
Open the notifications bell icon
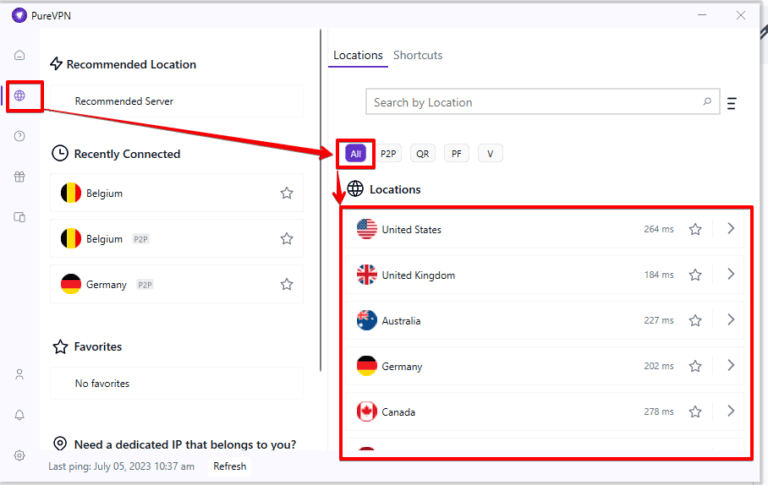[20, 415]
